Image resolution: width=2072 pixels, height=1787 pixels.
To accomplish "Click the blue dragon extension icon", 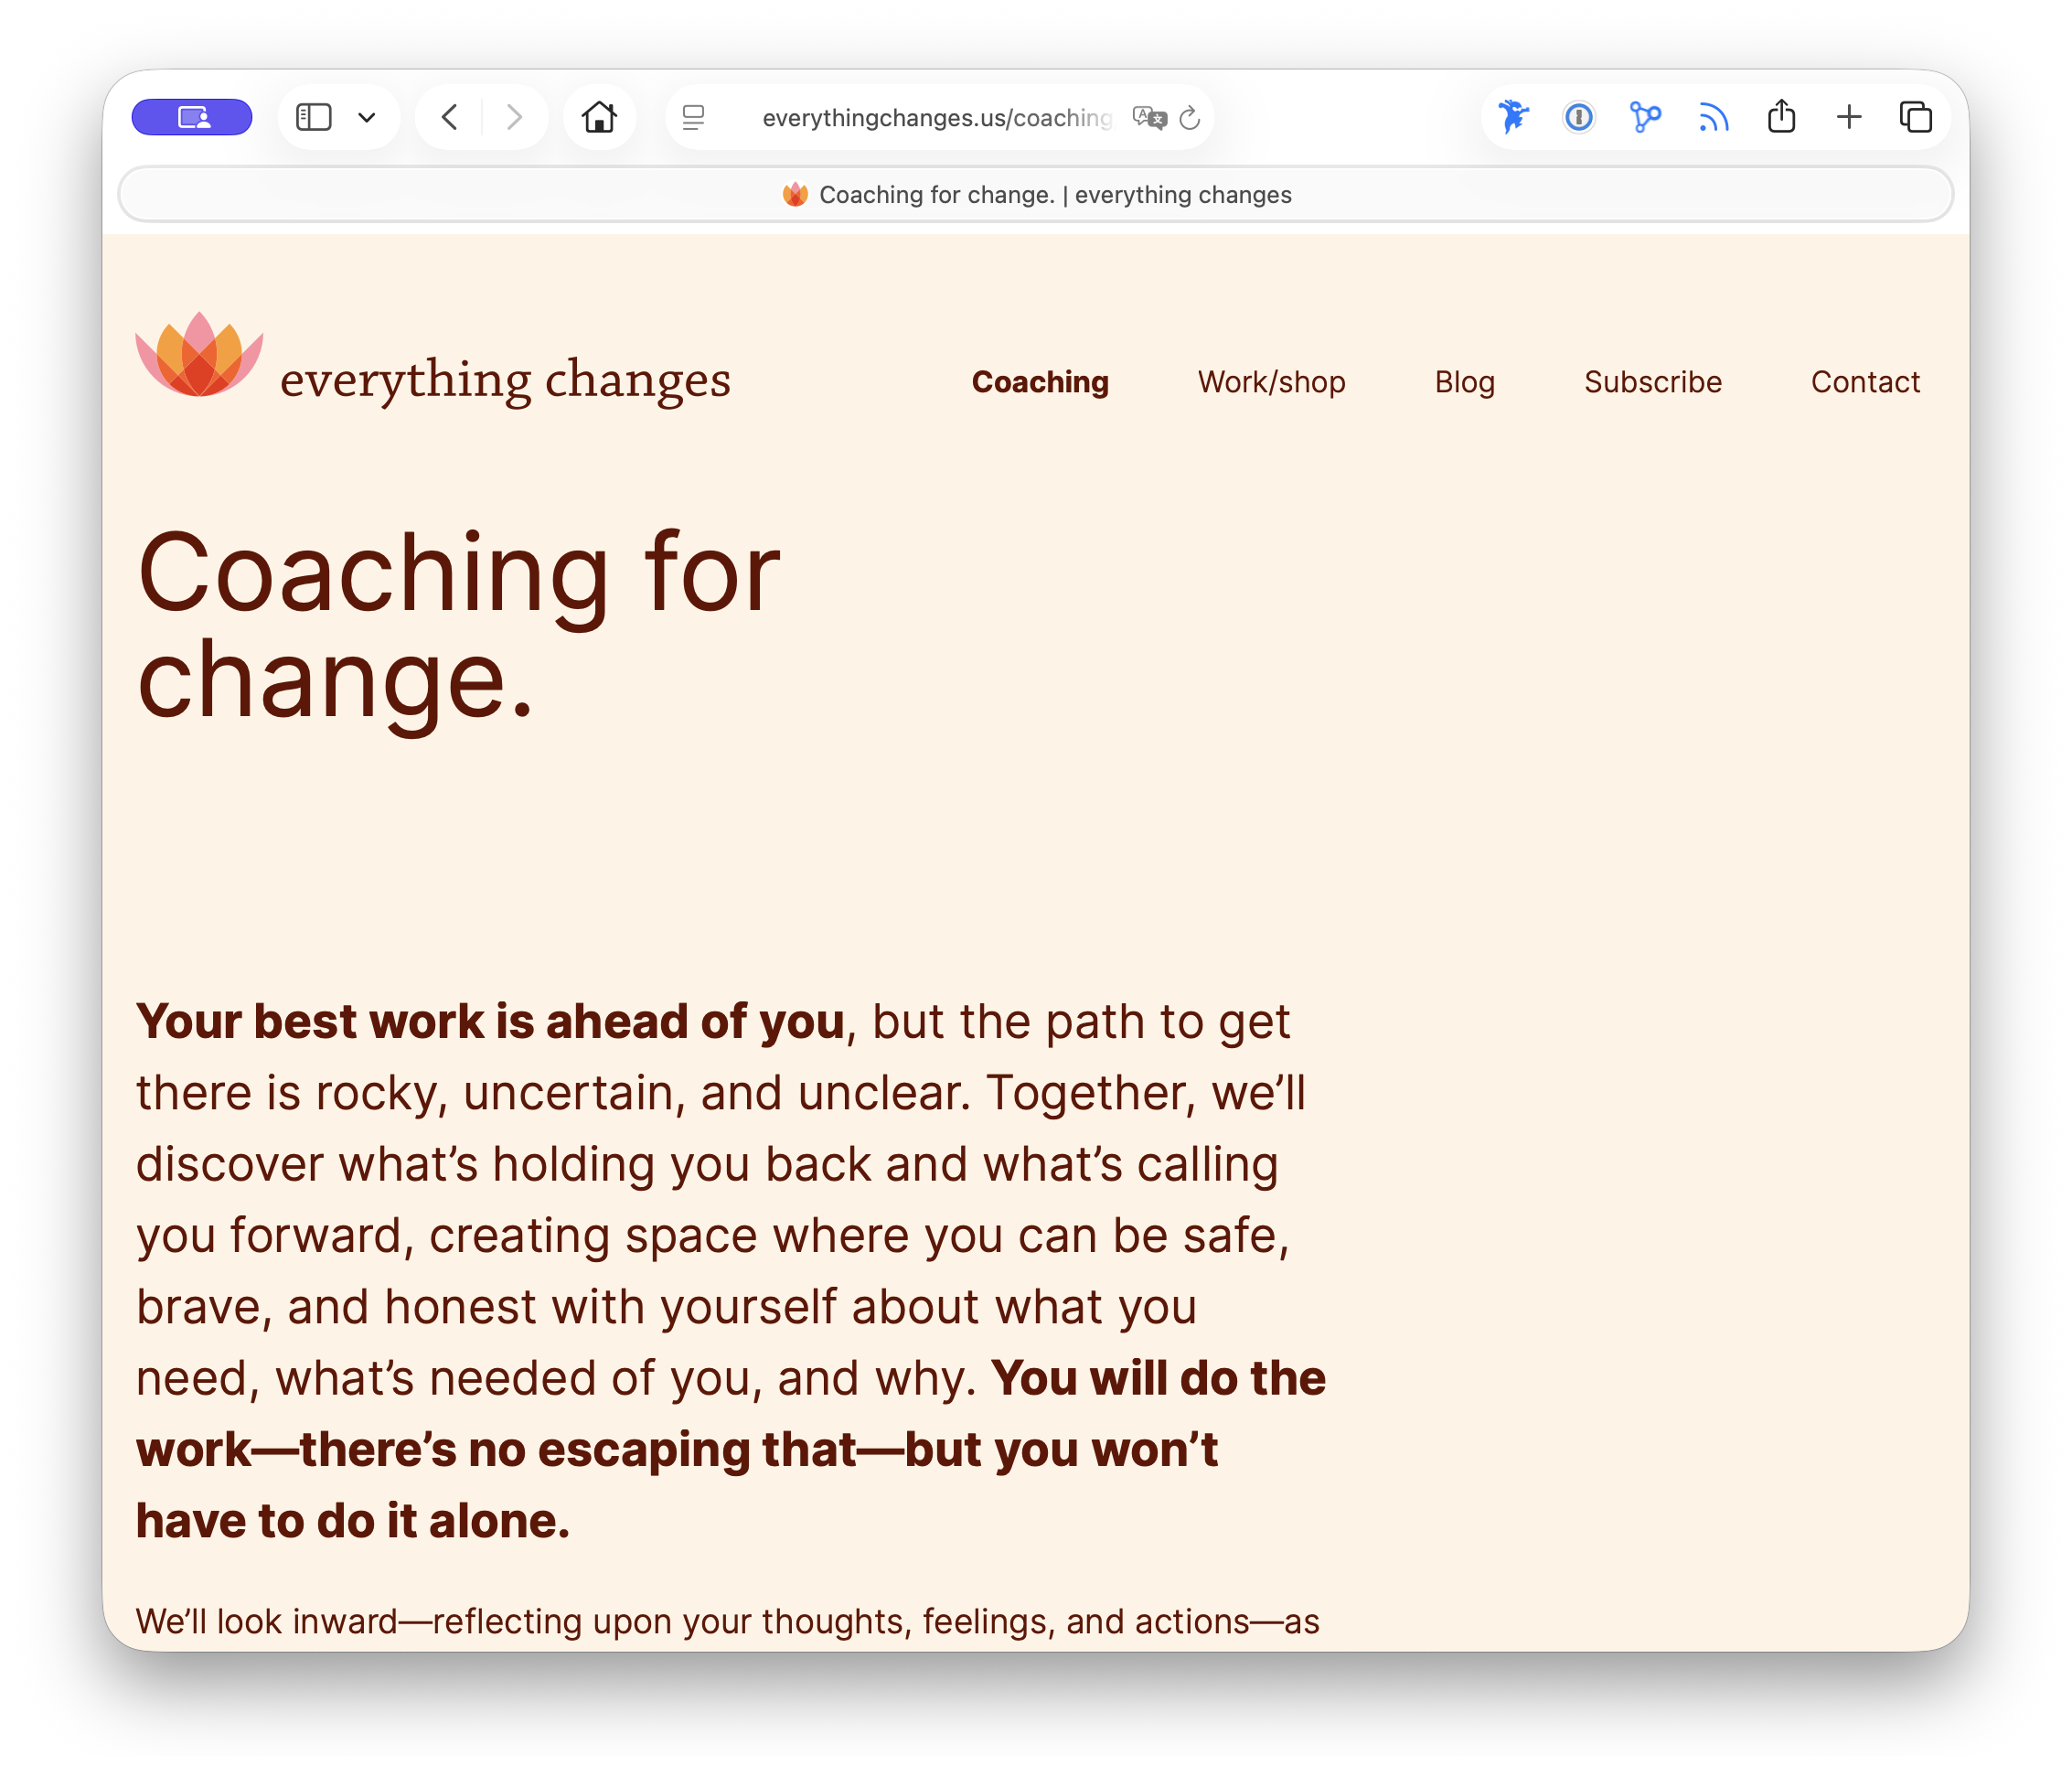I will click(1513, 117).
